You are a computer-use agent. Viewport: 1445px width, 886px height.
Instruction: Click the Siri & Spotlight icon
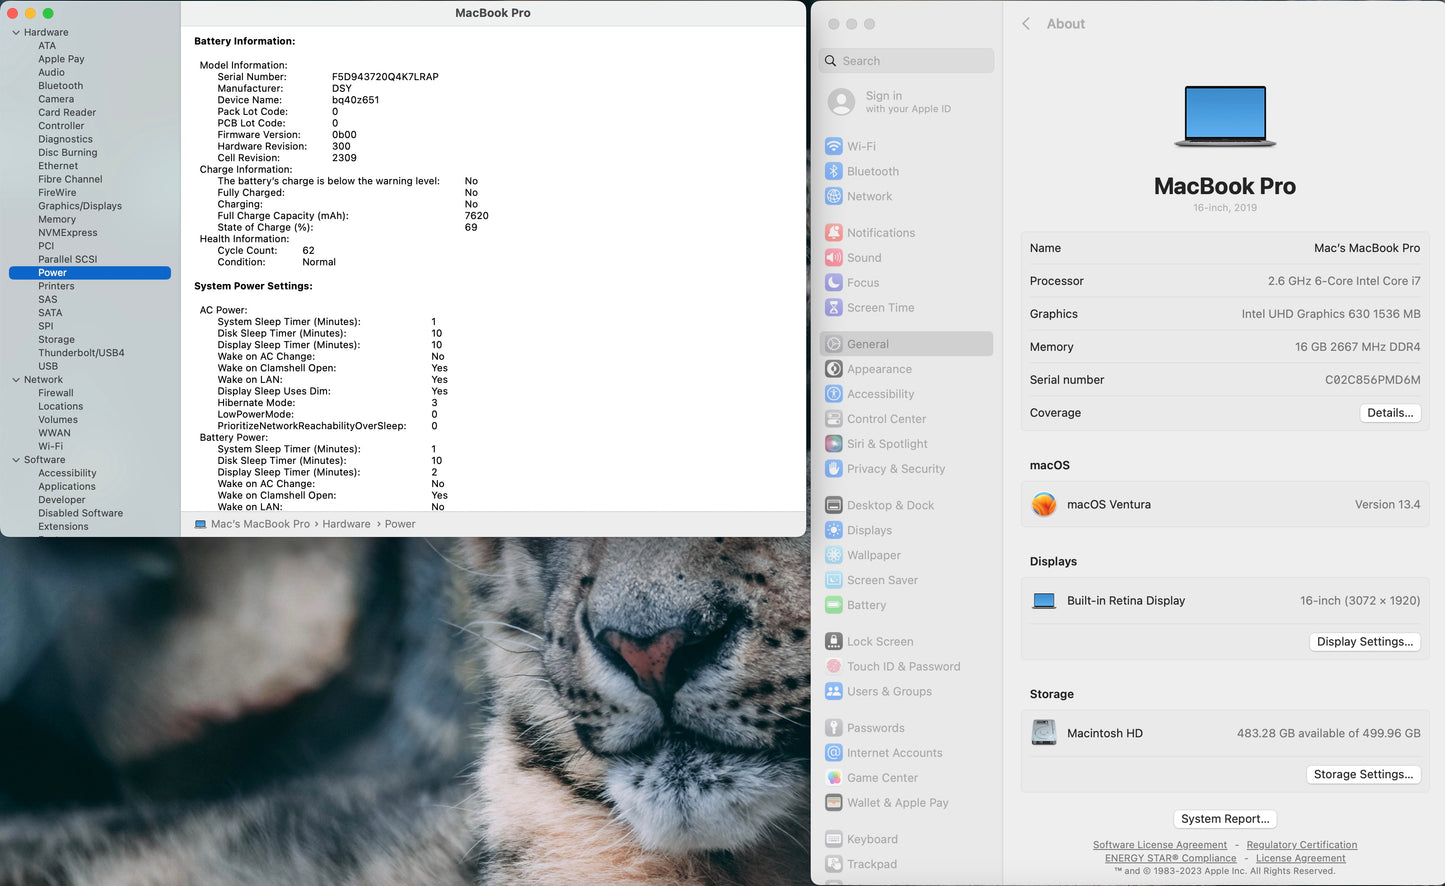click(x=833, y=444)
